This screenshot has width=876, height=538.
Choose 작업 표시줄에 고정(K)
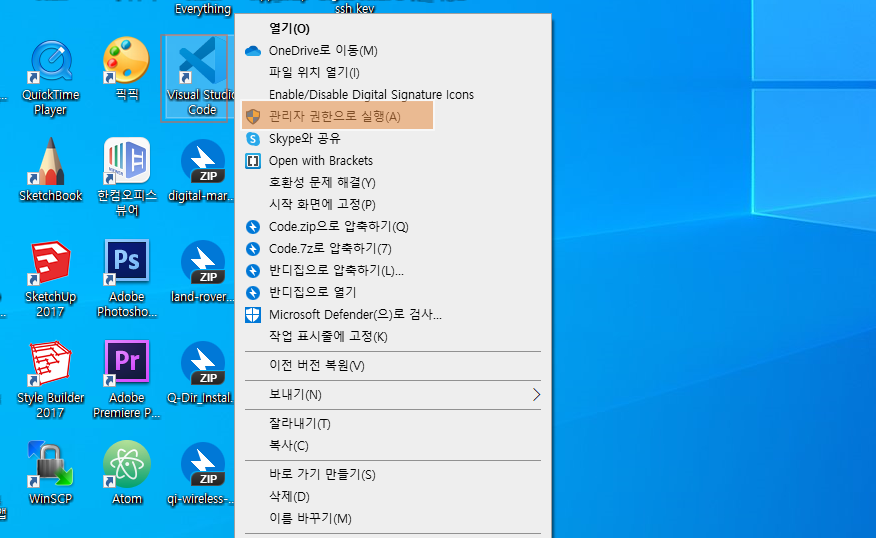click(x=393, y=336)
